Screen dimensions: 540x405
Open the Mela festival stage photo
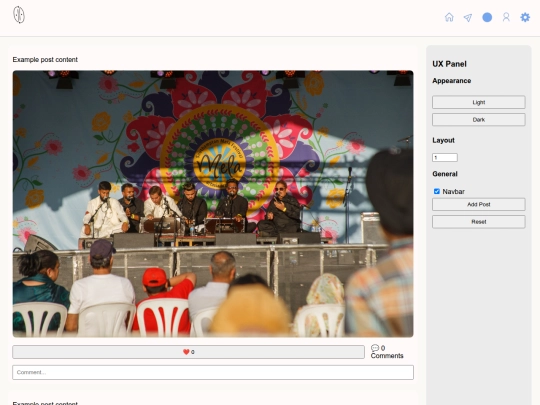(x=213, y=204)
